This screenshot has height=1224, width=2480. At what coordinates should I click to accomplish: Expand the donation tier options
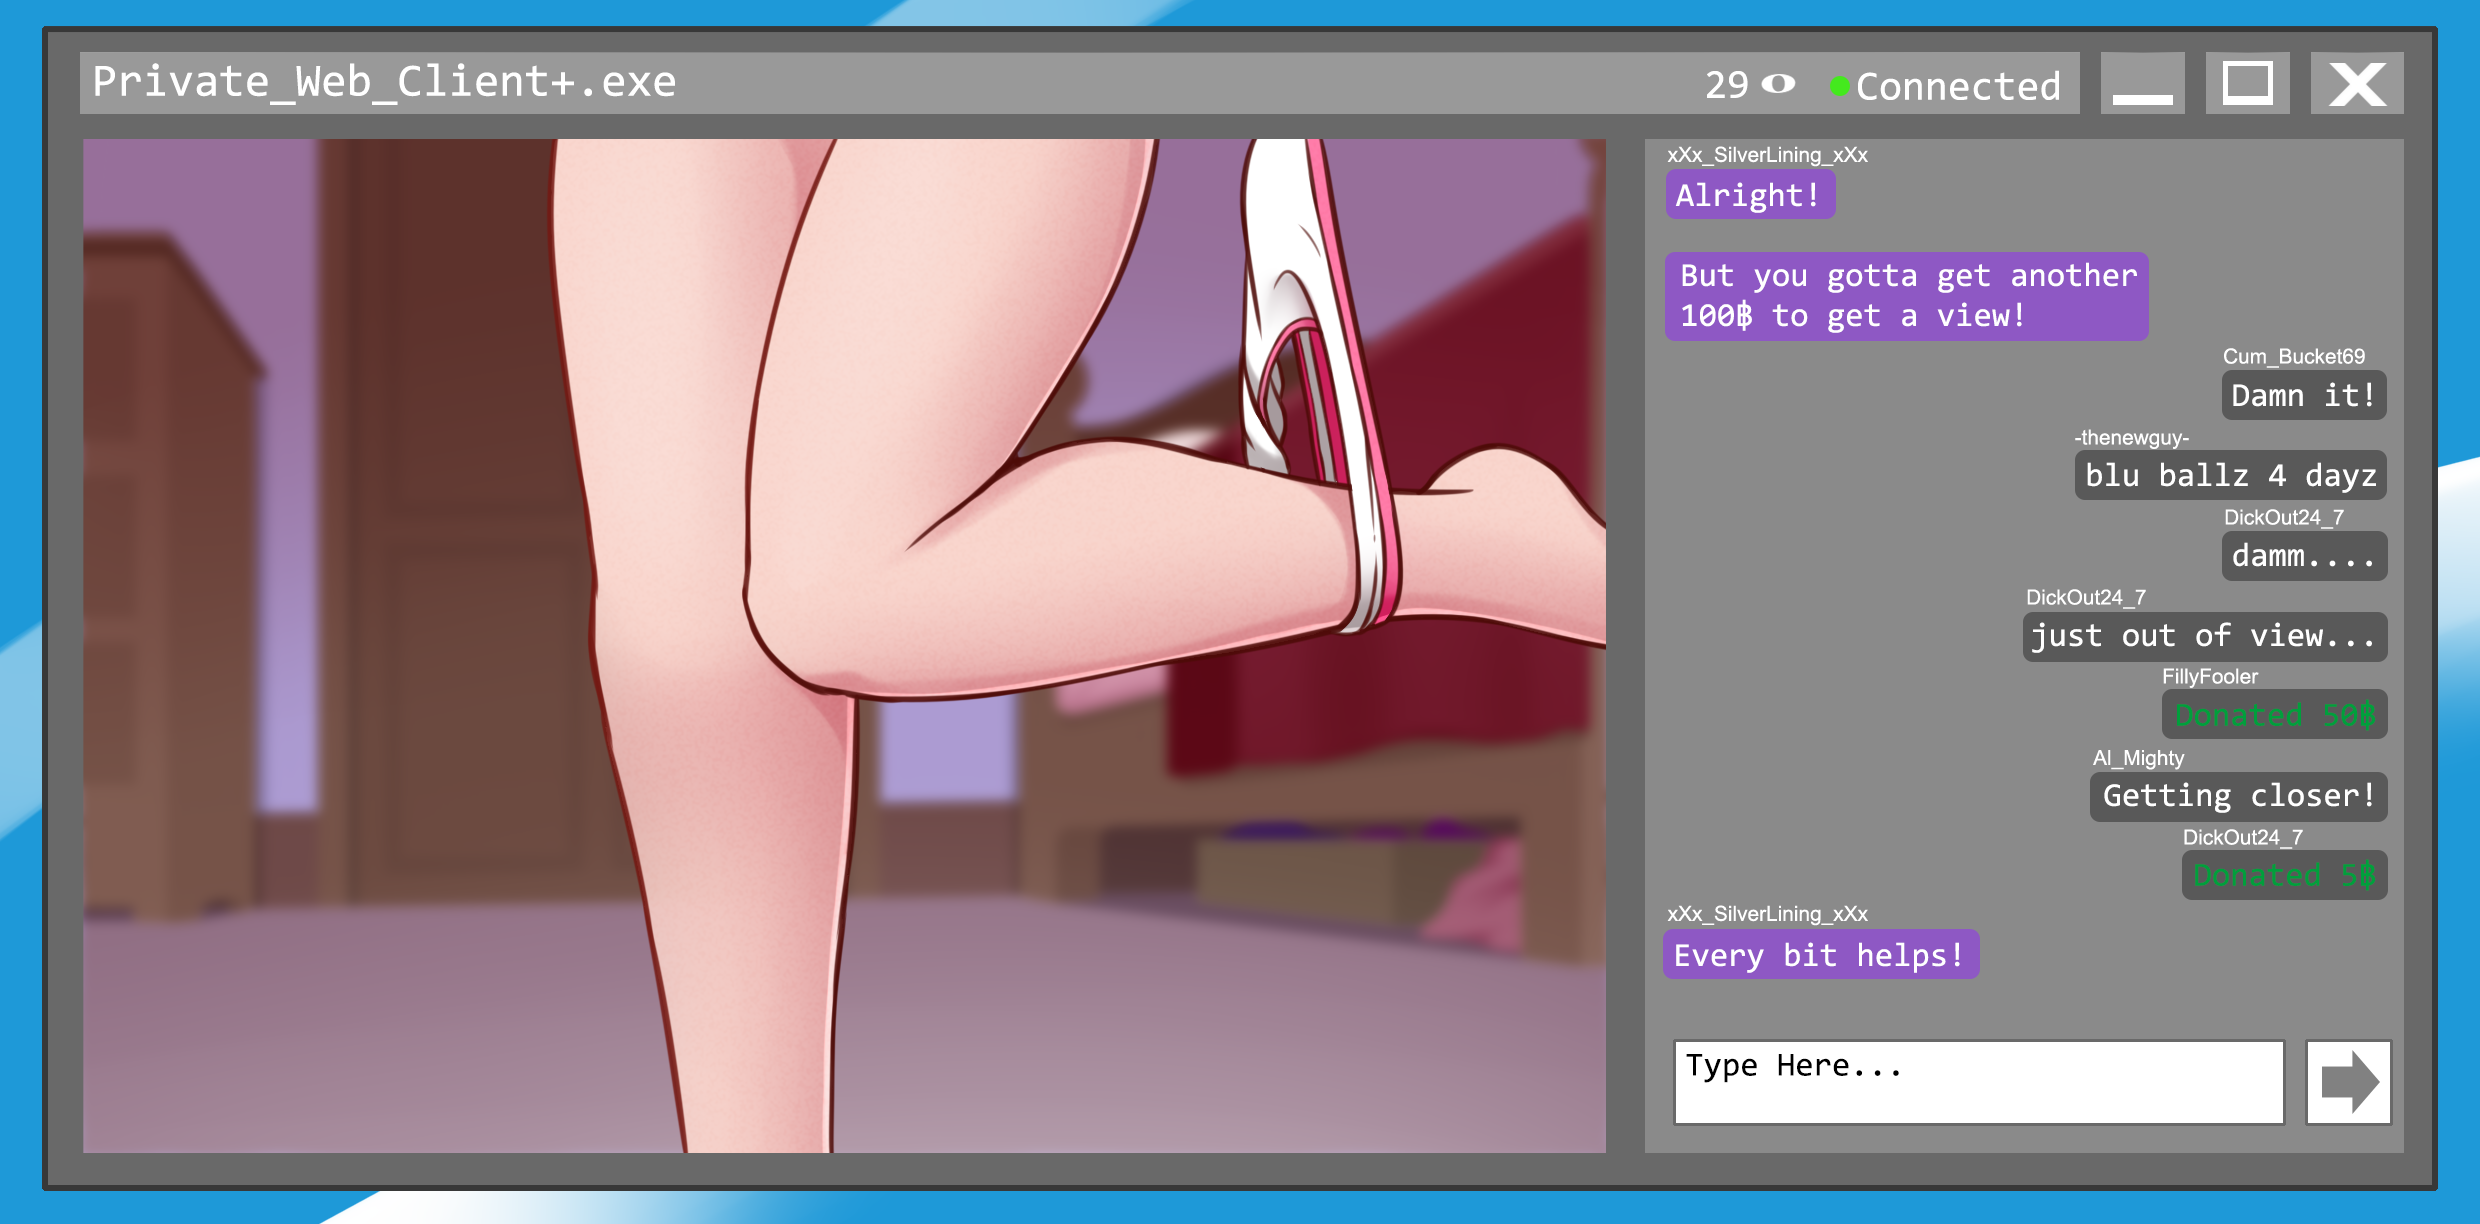[2279, 715]
